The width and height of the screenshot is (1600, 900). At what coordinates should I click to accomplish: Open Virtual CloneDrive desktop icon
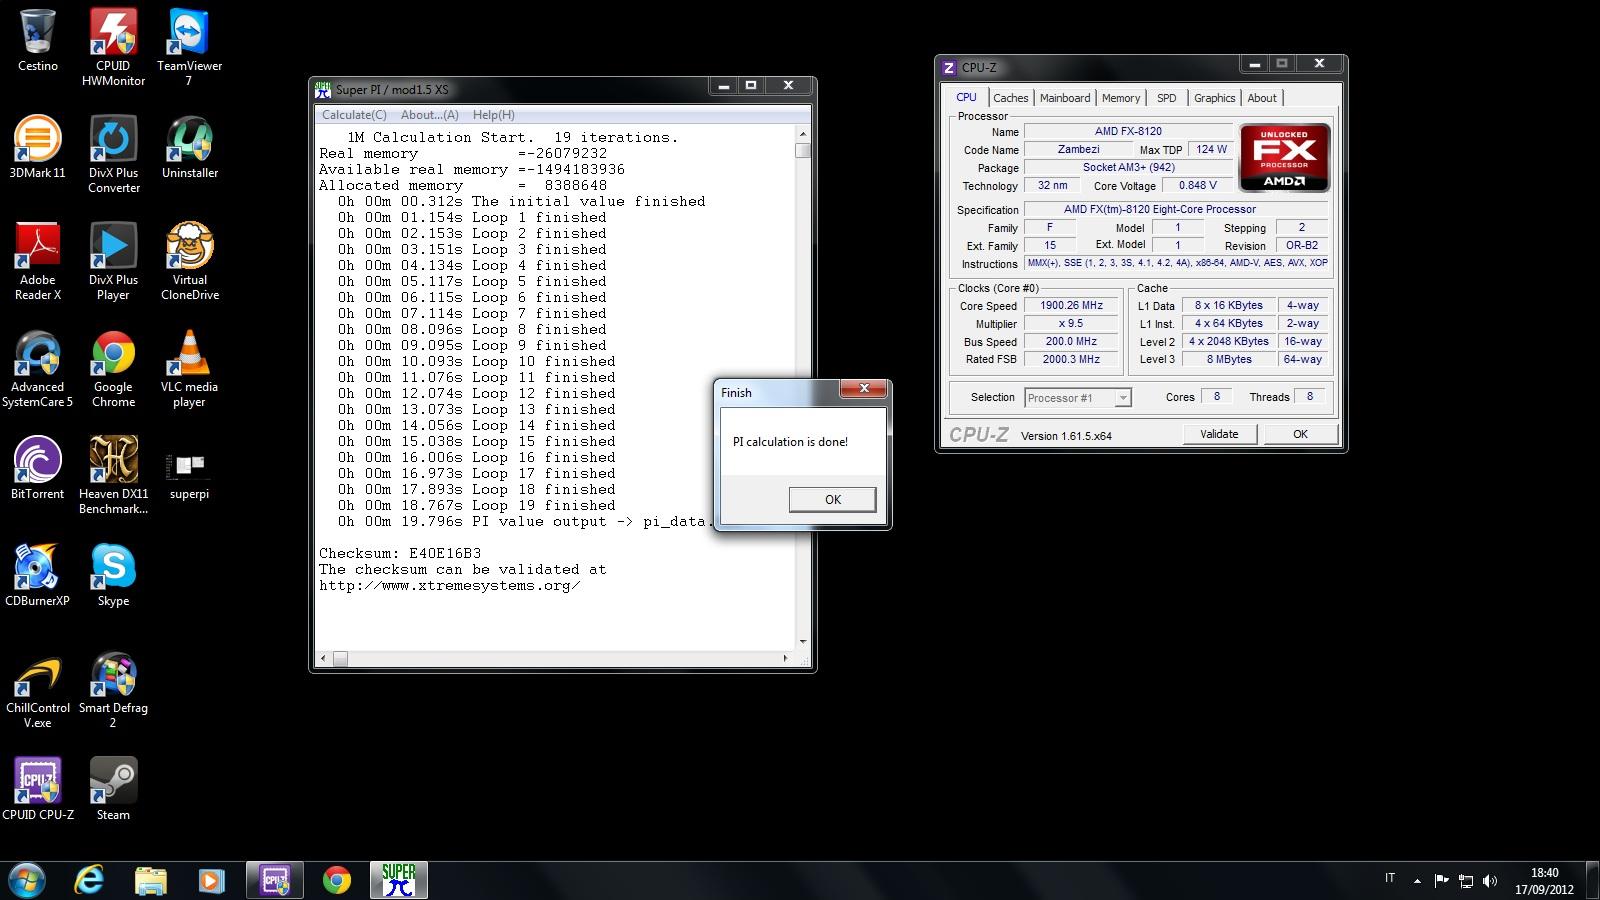[x=189, y=261]
